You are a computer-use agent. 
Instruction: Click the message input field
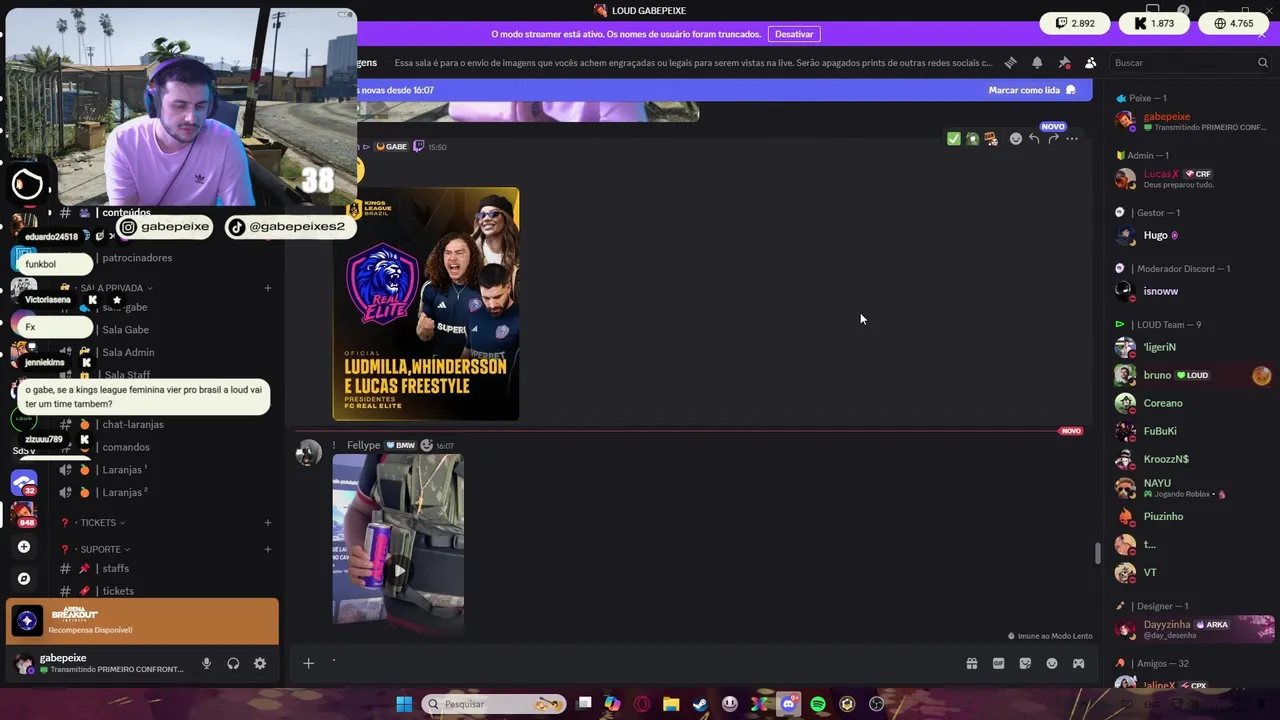pos(640,663)
